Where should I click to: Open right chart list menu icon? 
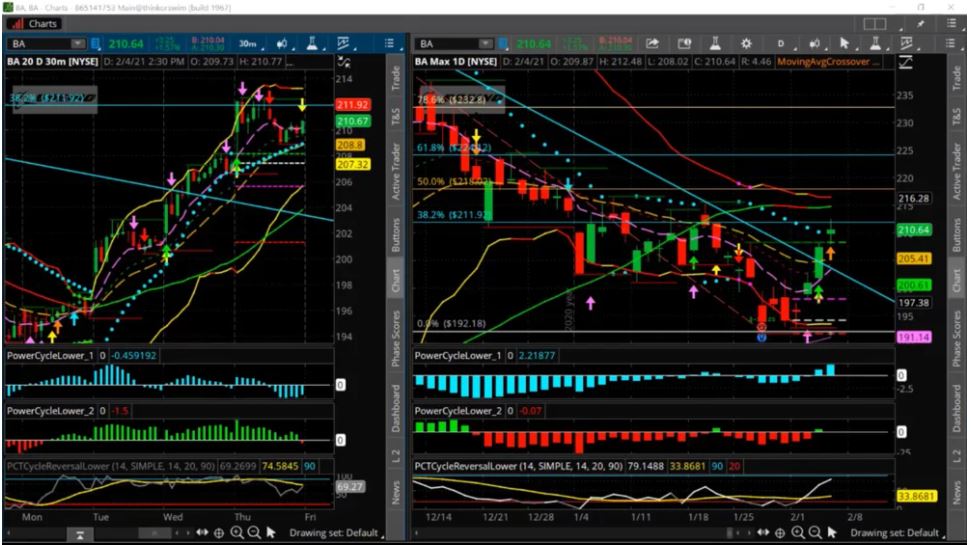[950, 43]
